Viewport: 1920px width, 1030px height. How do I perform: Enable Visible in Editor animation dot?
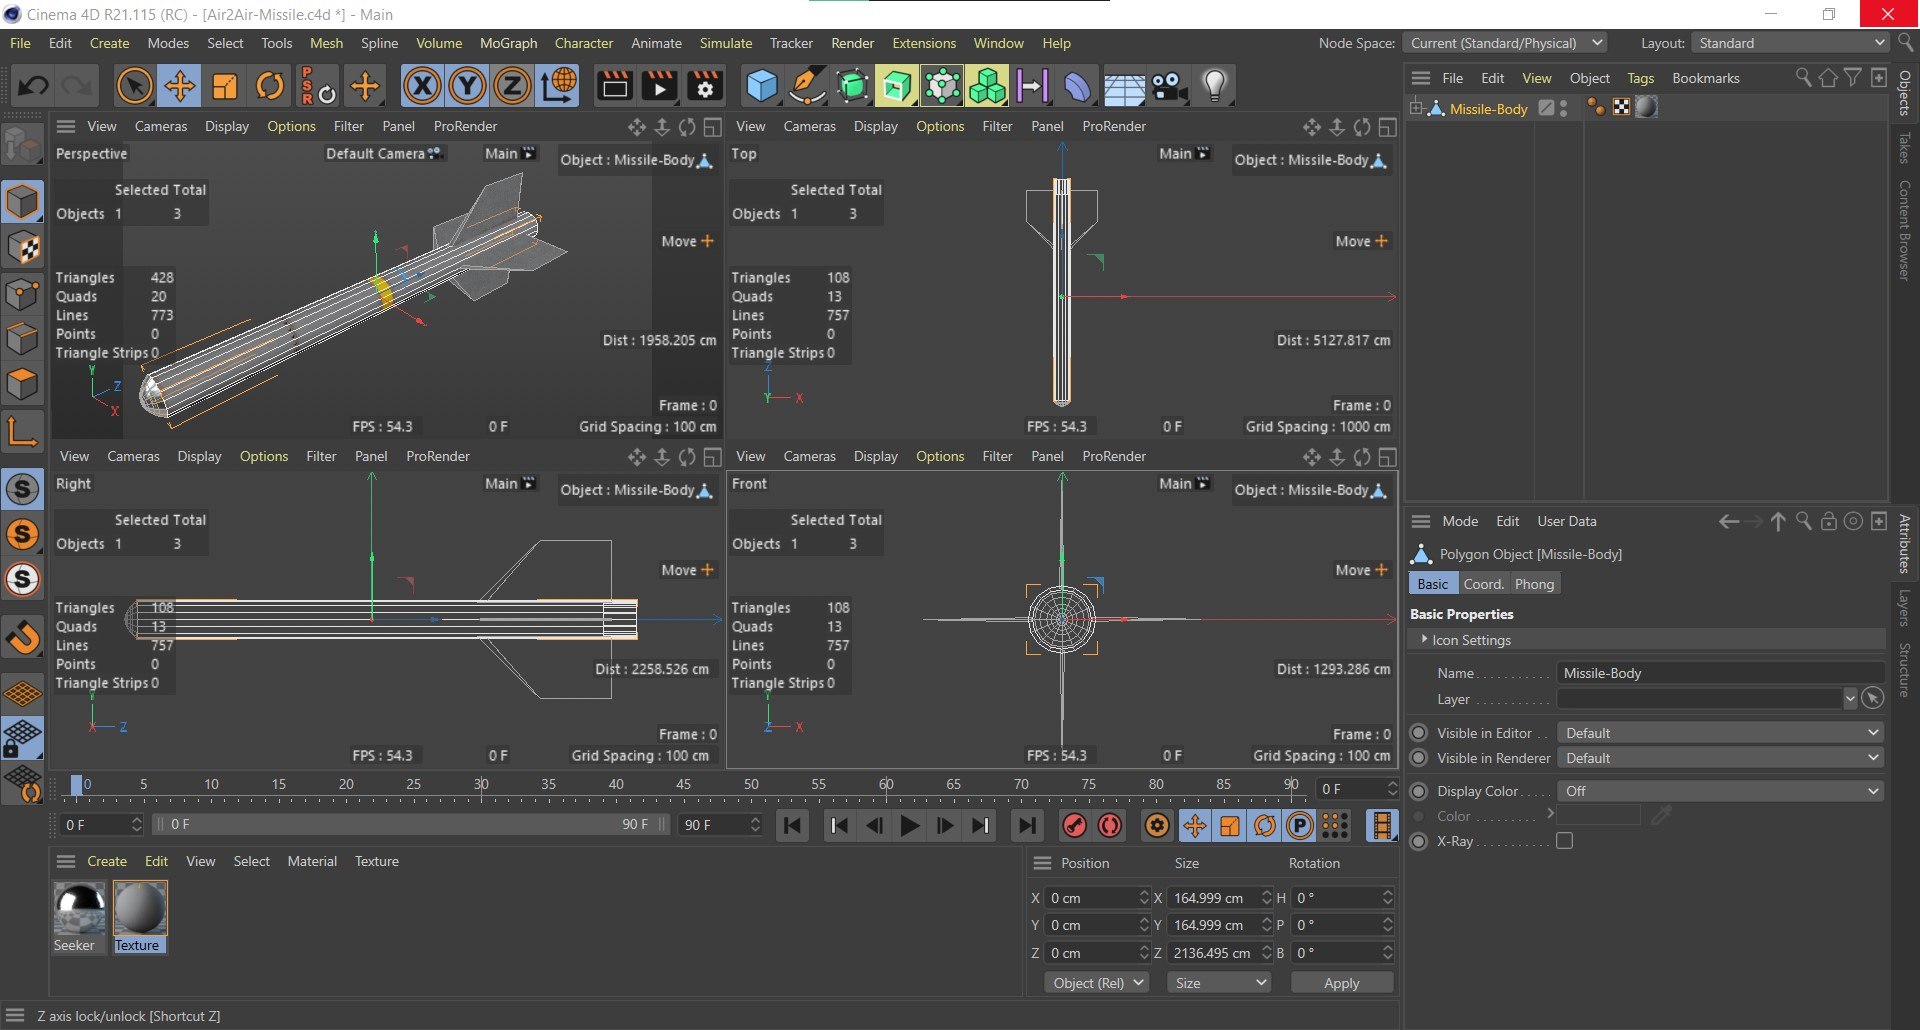click(1418, 733)
